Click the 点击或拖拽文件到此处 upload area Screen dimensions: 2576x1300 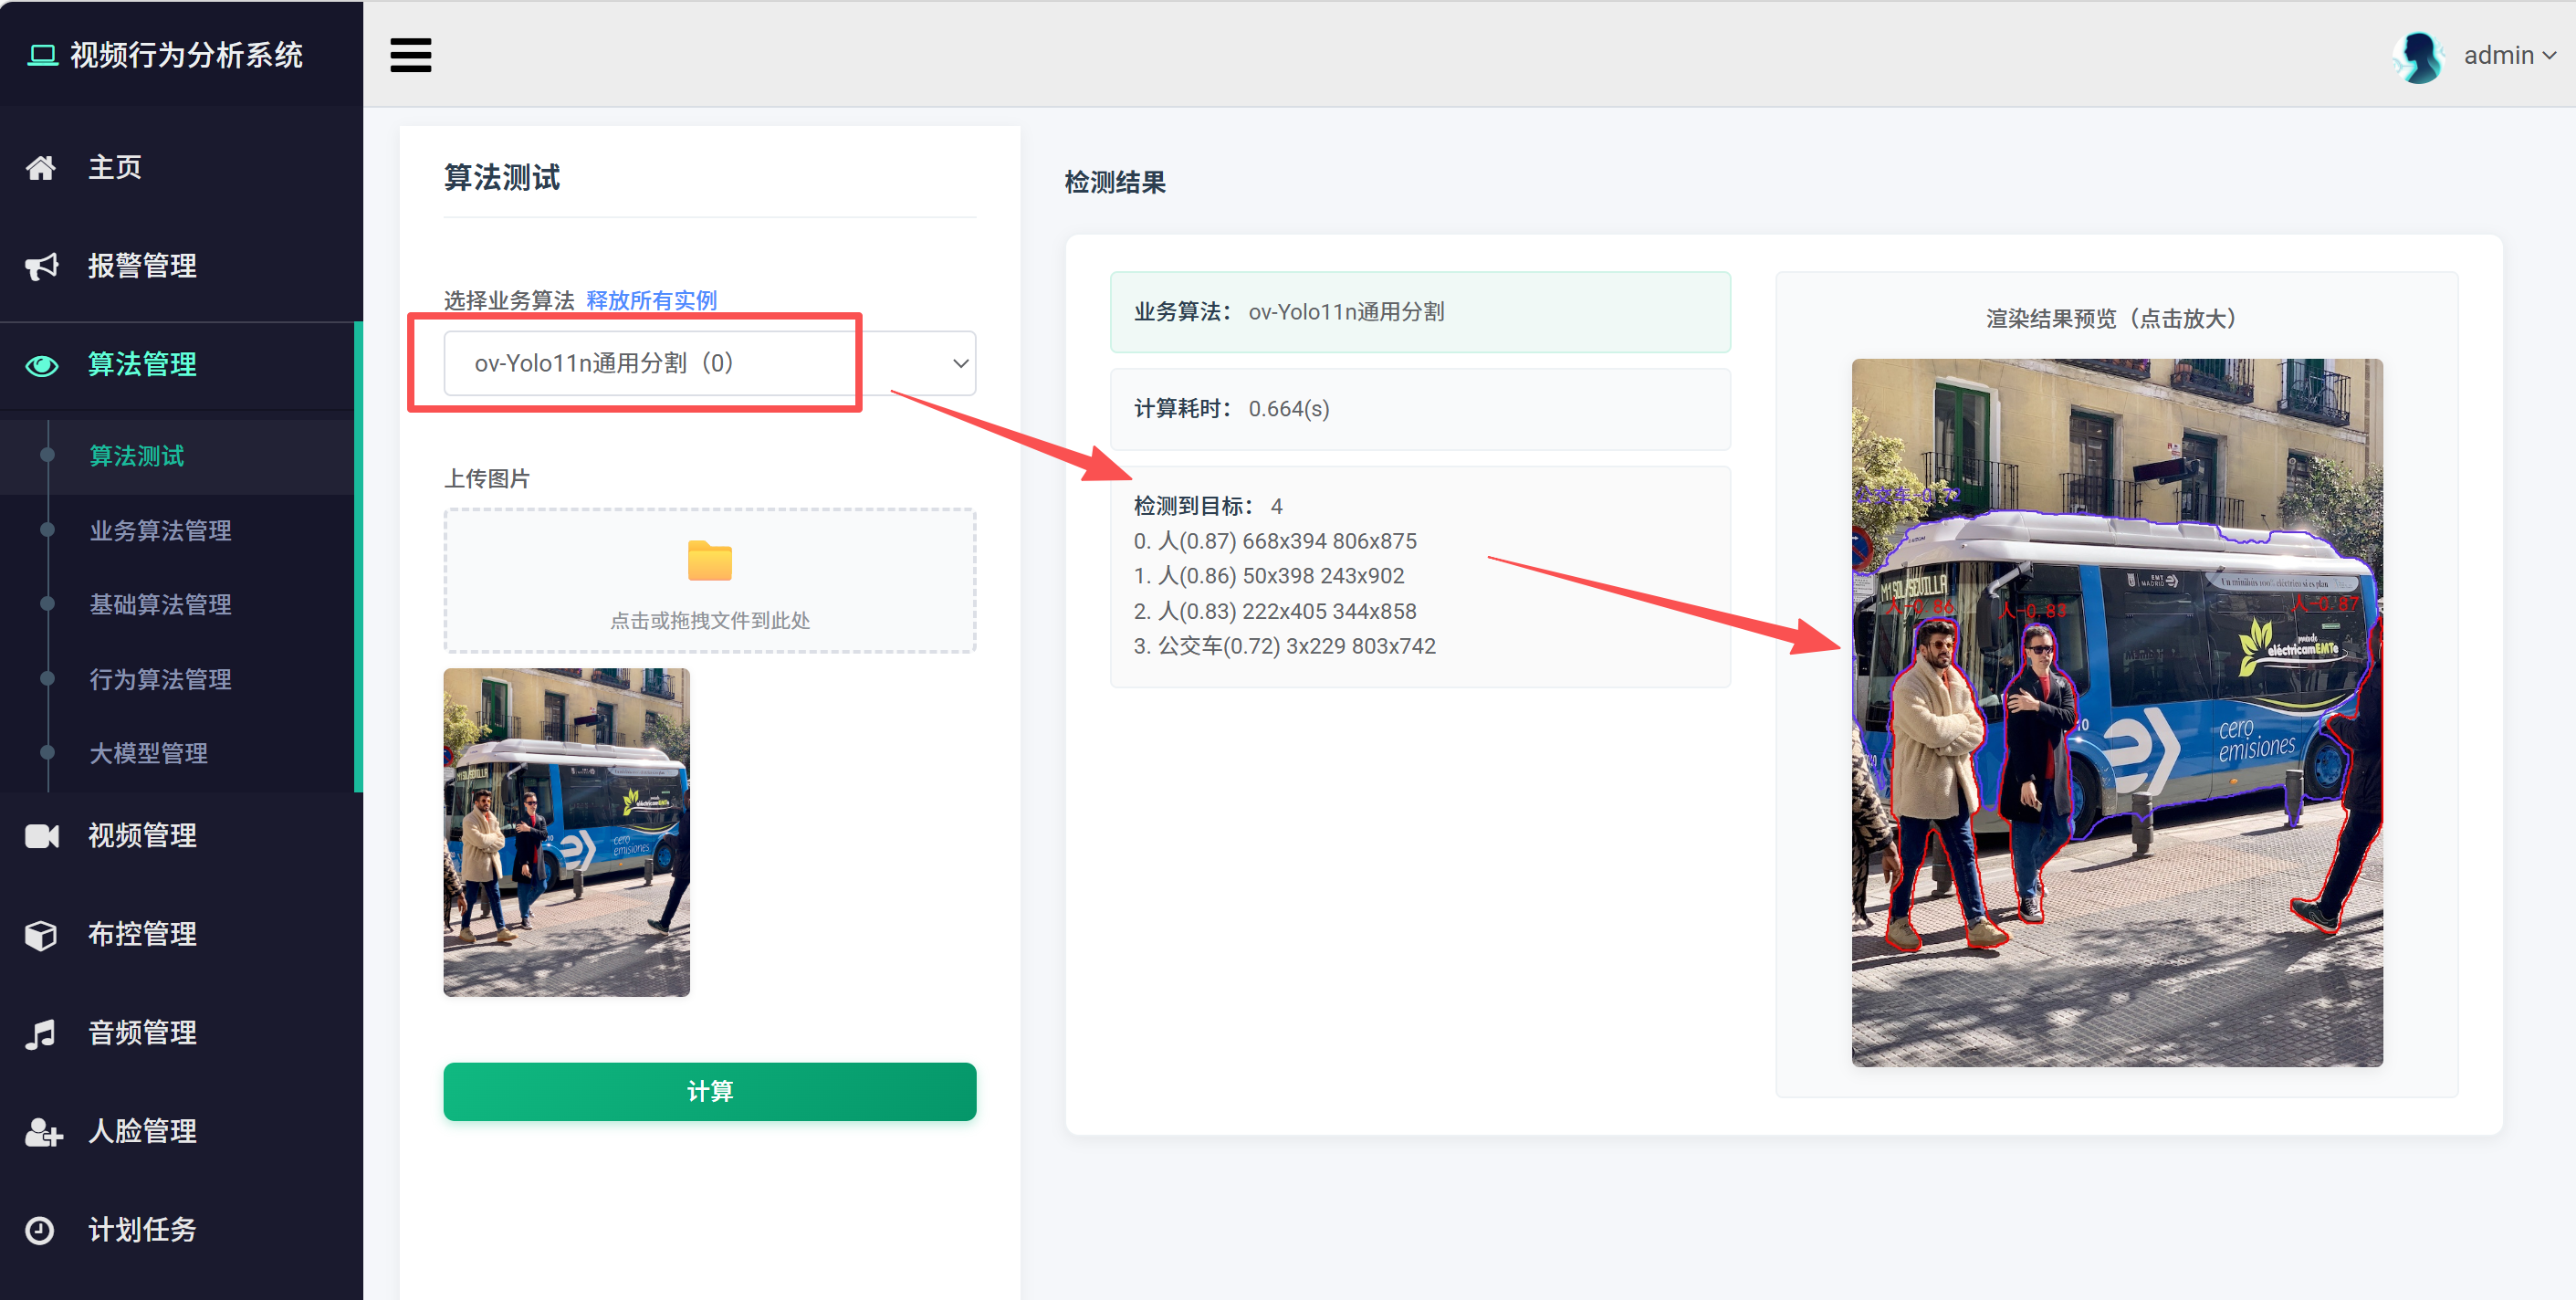(x=709, y=581)
